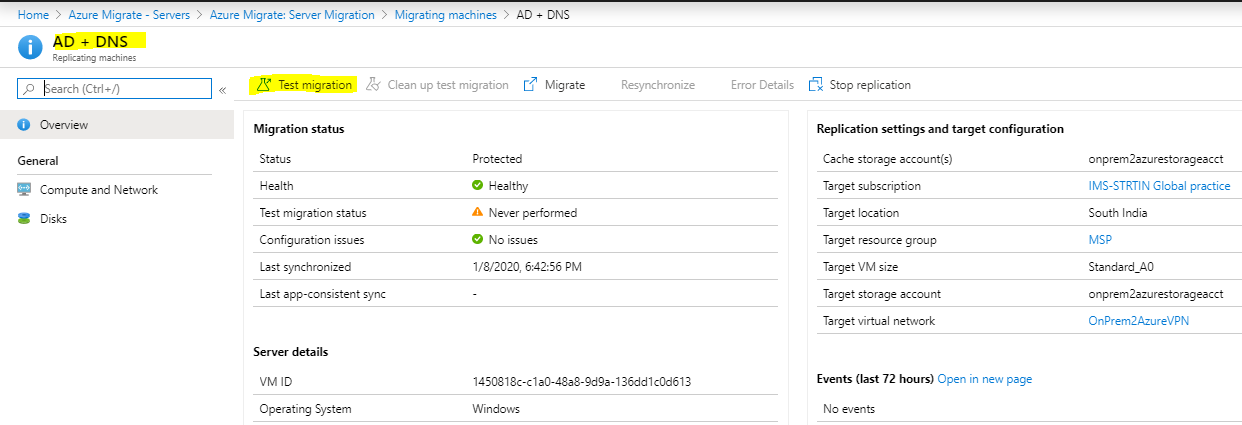
Task: Click the green Healthy check icon
Action: 478,186
